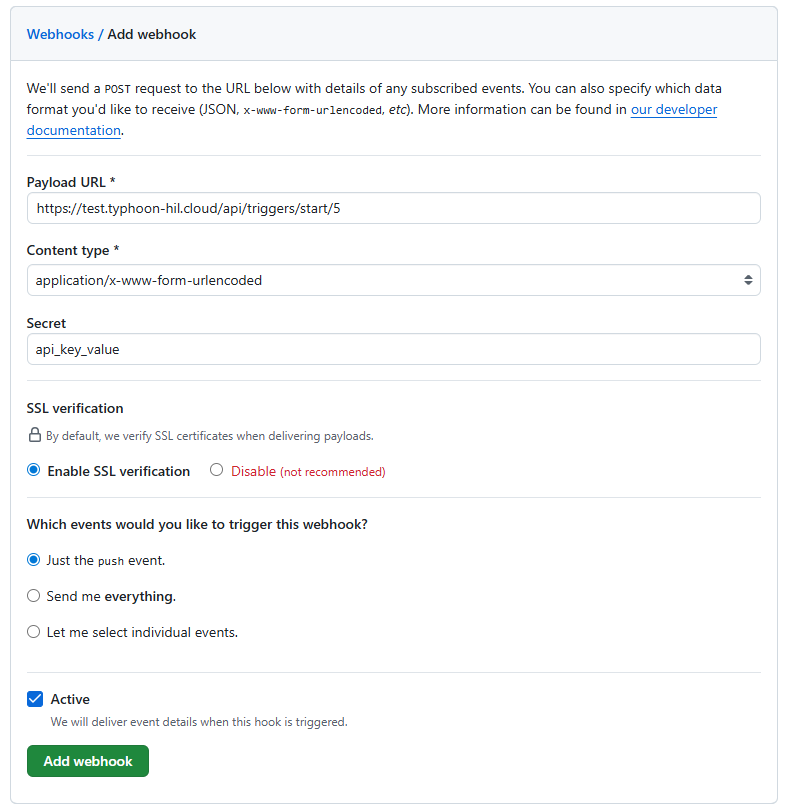The height and width of the screenshot is (811, 789).
Task: Open the Content type dropdown
Action: pos(393,280)
